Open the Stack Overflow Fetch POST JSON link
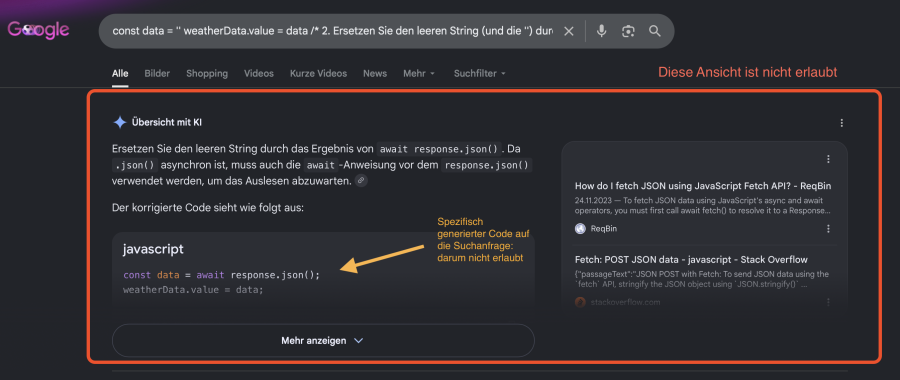This screenshot has width=900, height=380. 691,260
